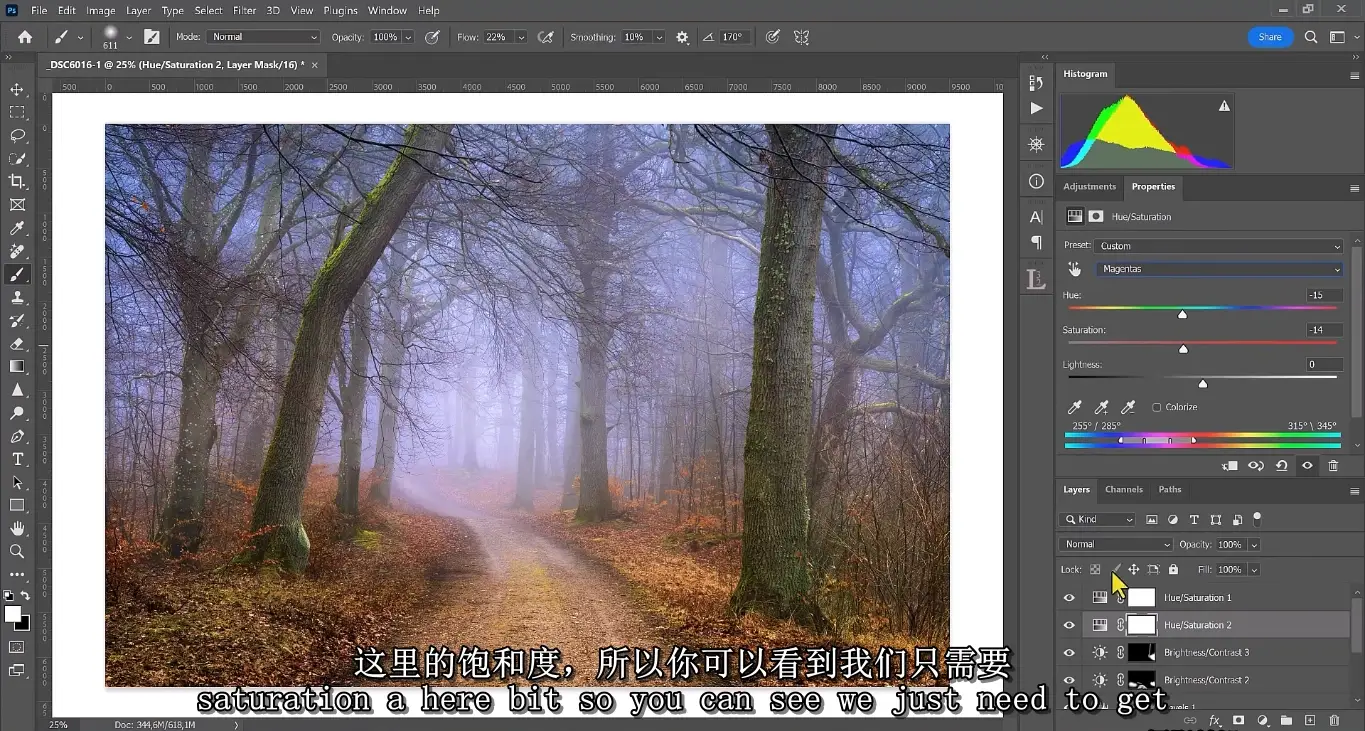Select the Horizontal Type tool

pos(17,459)
